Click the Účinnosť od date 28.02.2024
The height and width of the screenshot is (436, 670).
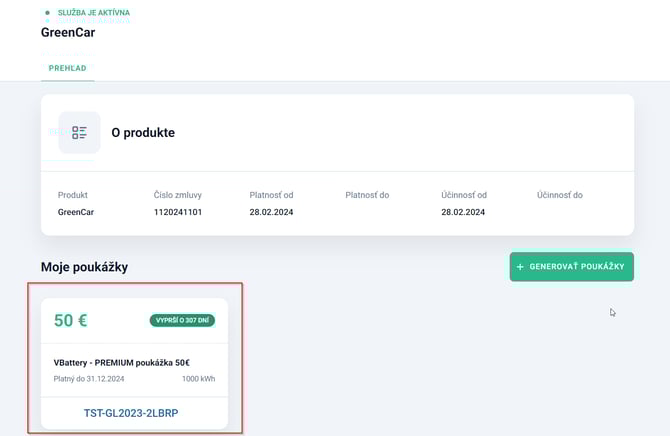click(463, 212)
